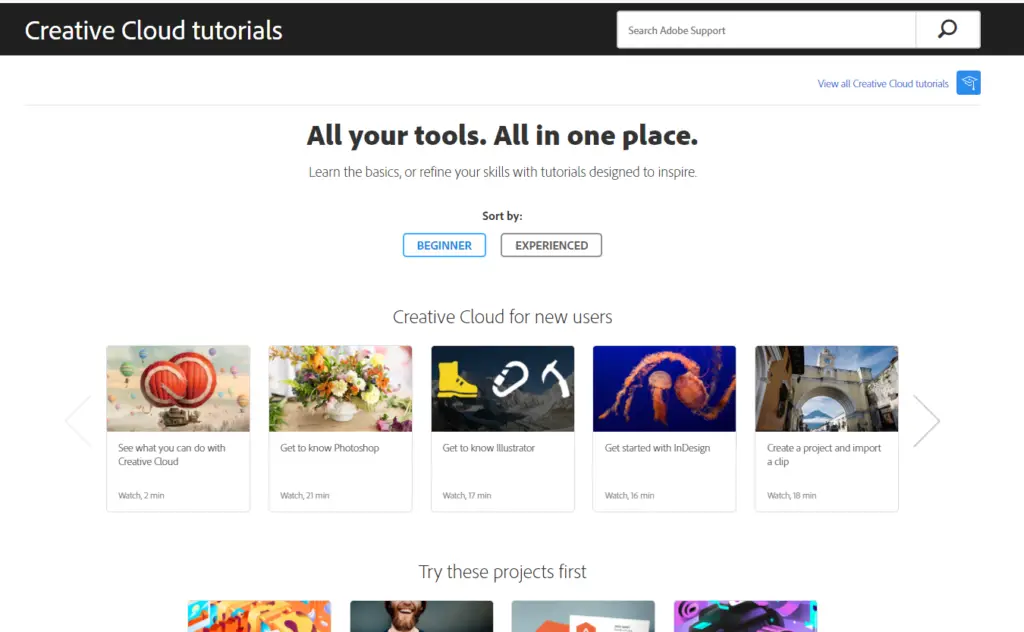Open the Creative Cloud balloon thumbnail
The image size is (1024, 632).
click(178, 388)
